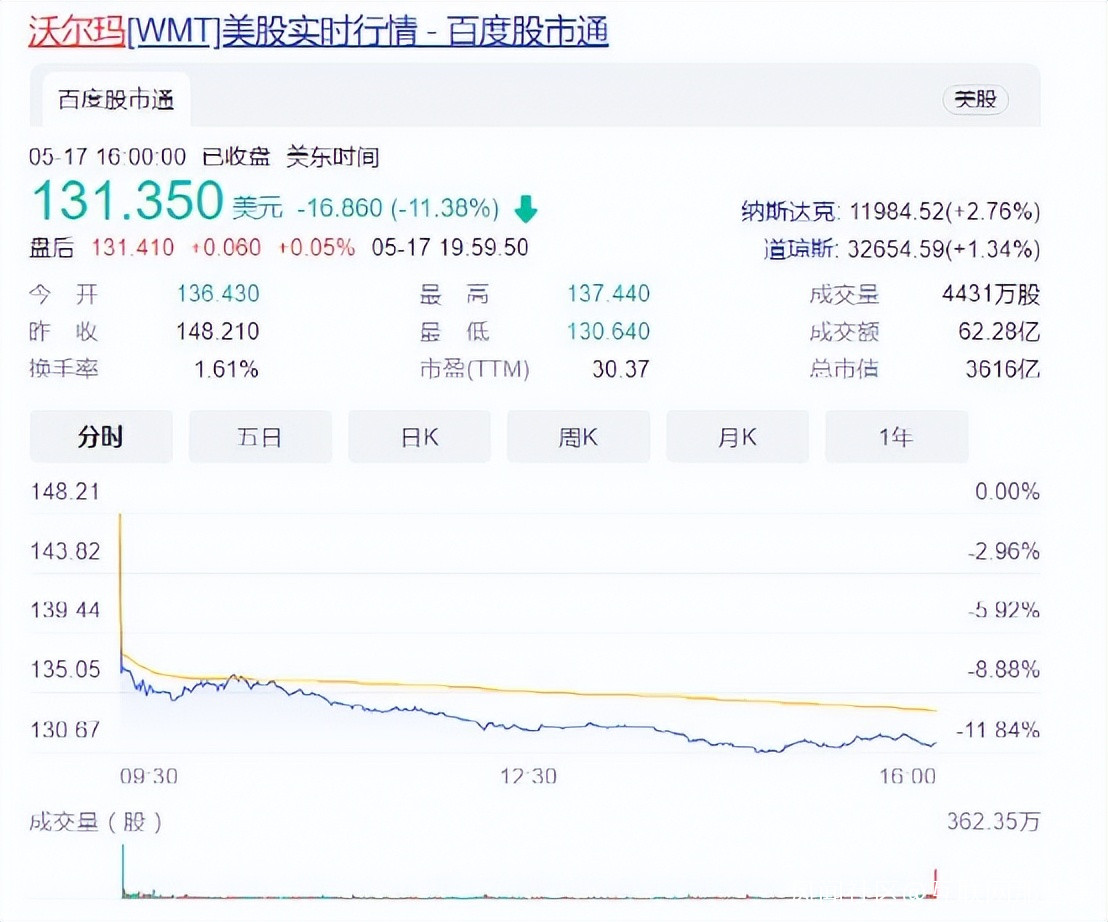Click the opening volume spike bar
The height and width of the screenshot is (922, 1108).
point(123,871)
